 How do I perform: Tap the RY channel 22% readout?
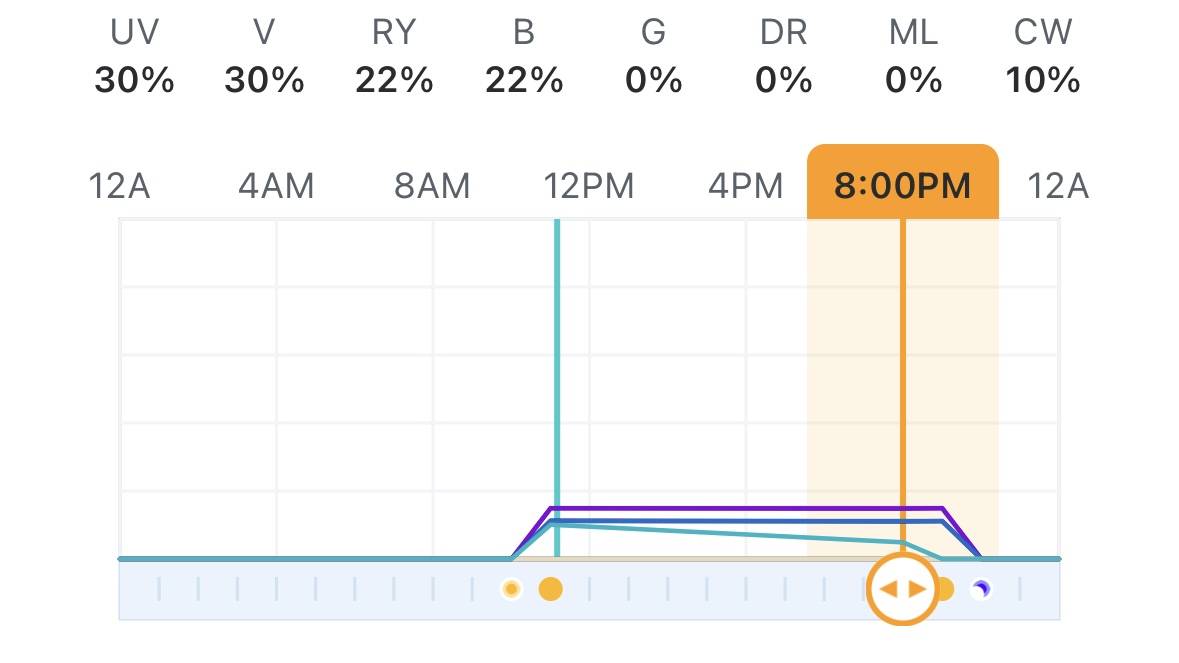(x=394, y=58)
